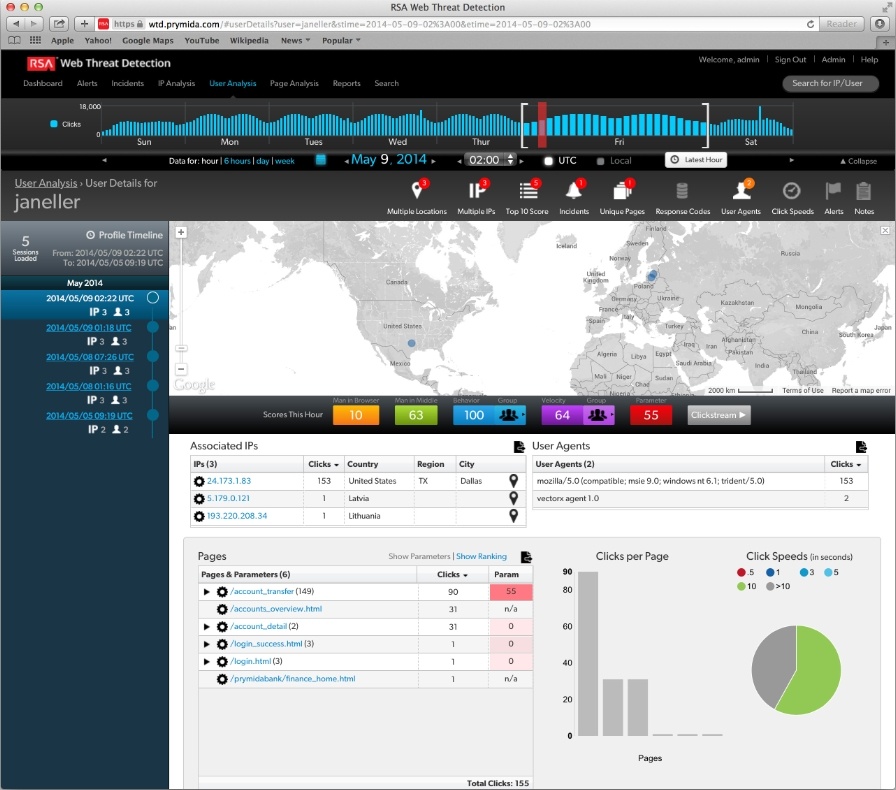896x790 pixels.
Task: Zoom out on the map
Action: (x=181, y=369)
